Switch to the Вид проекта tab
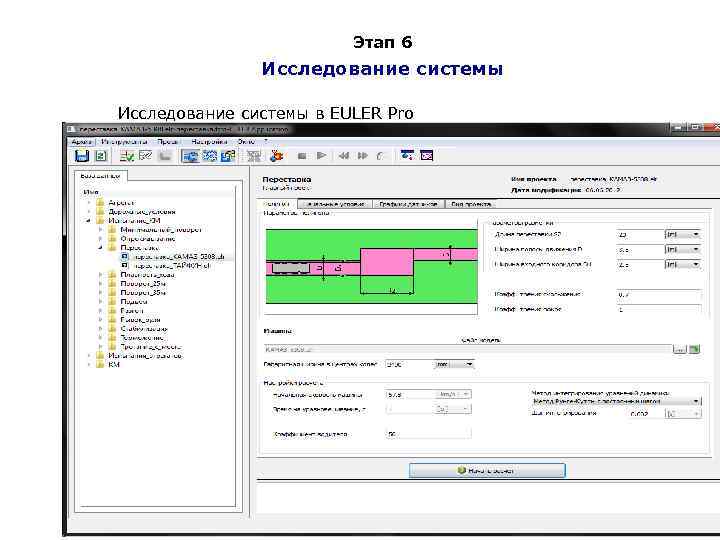This screenshot has width=720, height=540. (x=471, y=204)
